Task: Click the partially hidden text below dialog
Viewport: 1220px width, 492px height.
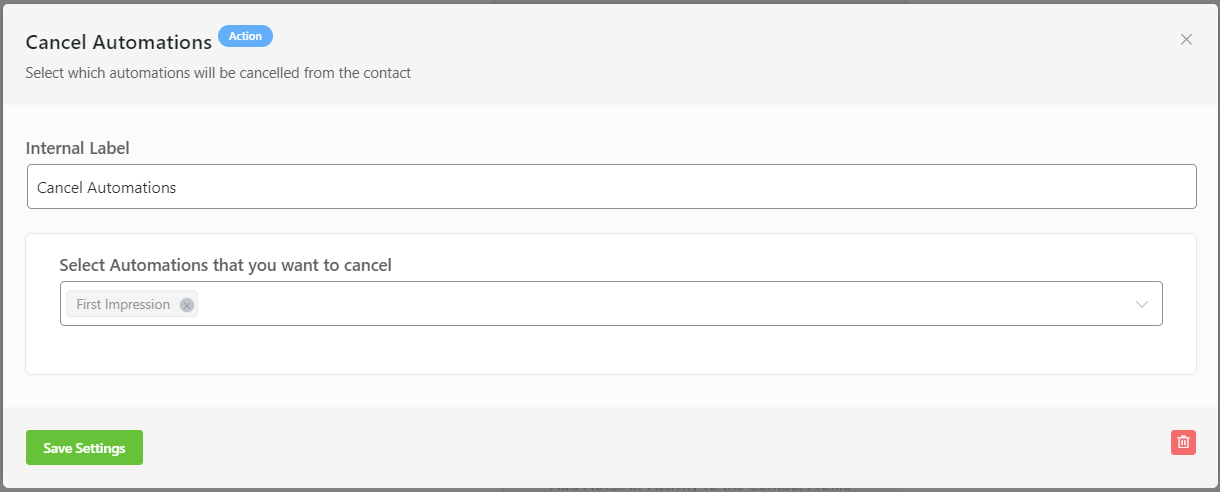Action: tap(700, 488)
